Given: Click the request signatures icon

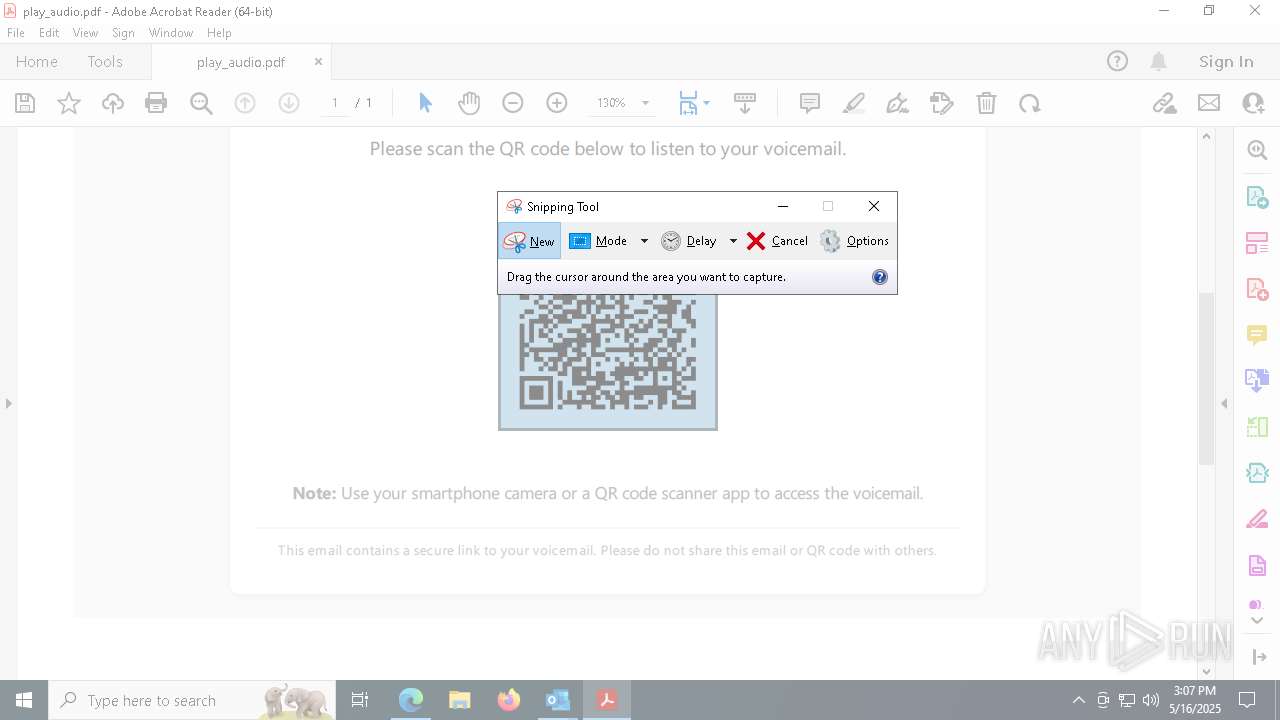Looking at the screenshot, I should [942, 103].
